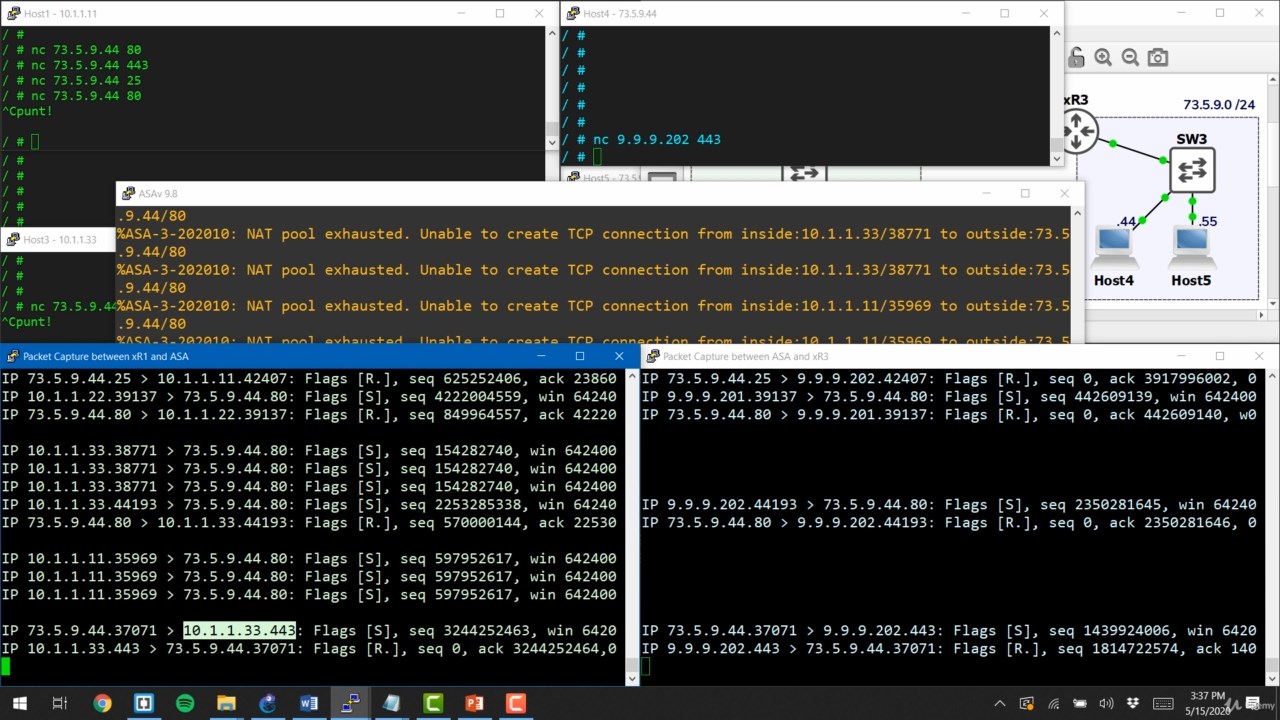Open the ASAv 9.8 window PuTTY menu icon
This screenshot has width=1280, height=720.
pos(128,193)
